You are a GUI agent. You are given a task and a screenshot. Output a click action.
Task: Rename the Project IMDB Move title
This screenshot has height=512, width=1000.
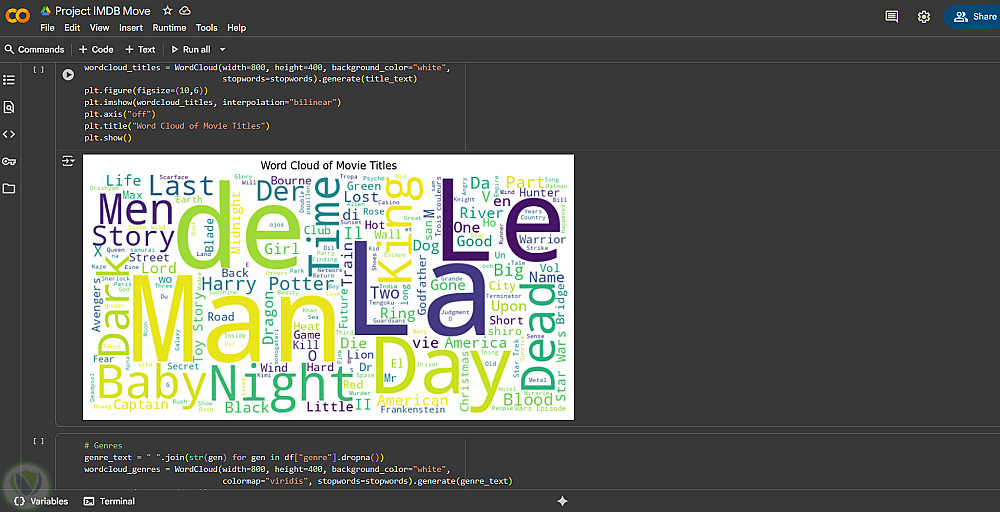103,11
